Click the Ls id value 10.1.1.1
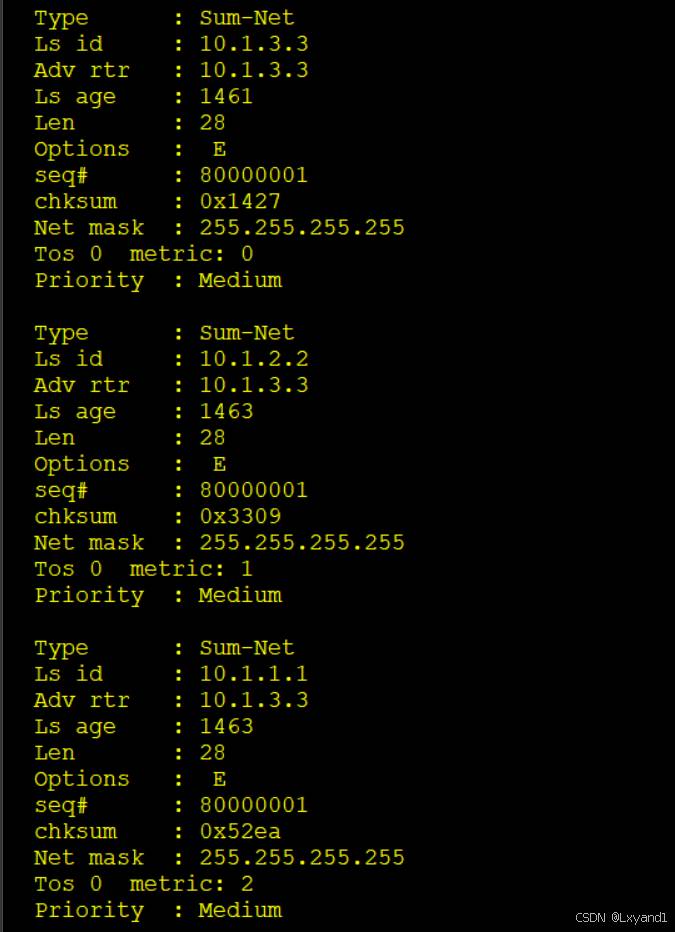The width and height of the screenshot is (675, 932). click(253, 674)
